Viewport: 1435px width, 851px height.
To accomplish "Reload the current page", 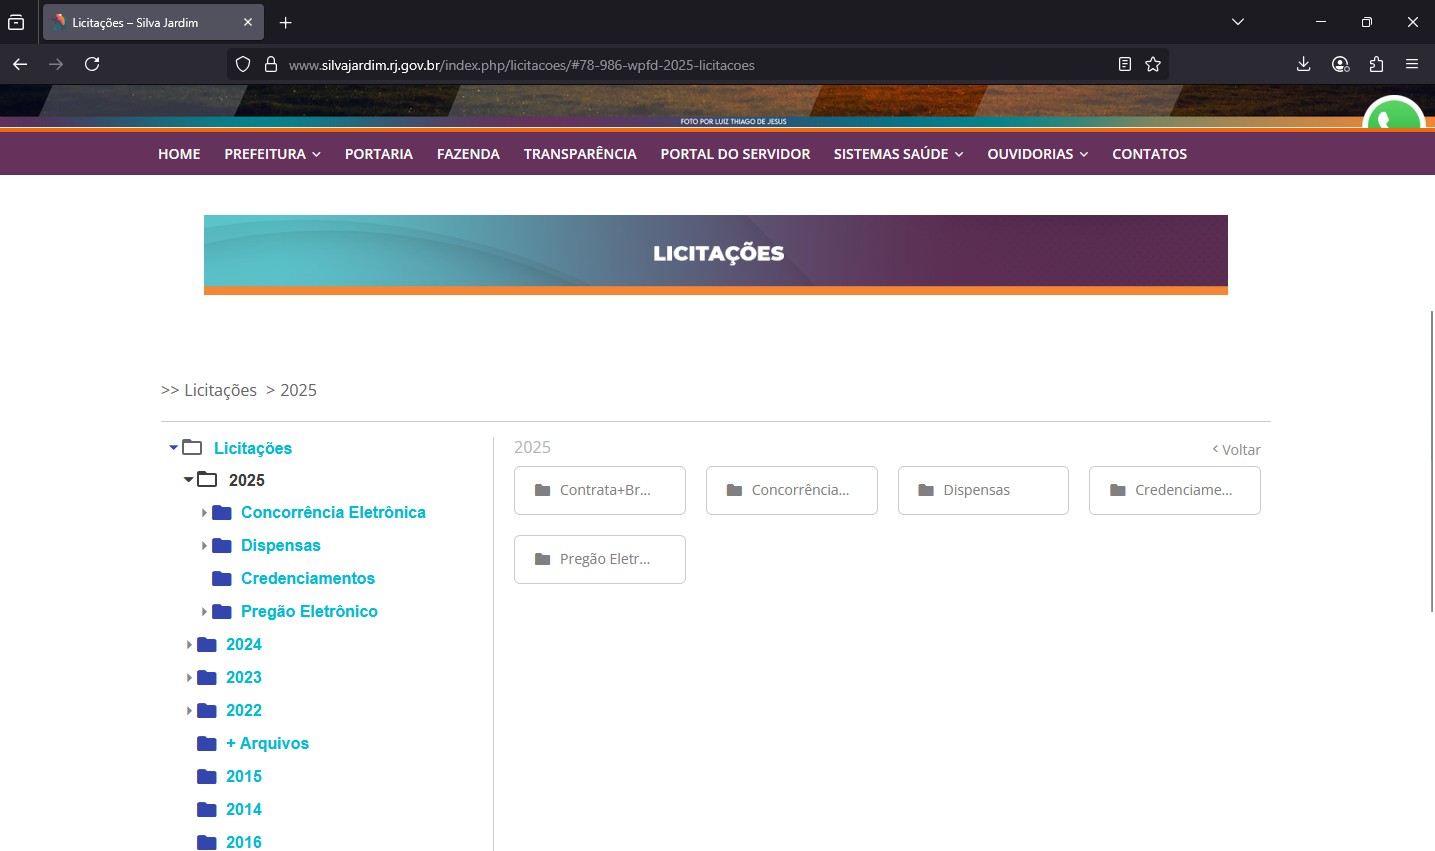I will point(92,64).
